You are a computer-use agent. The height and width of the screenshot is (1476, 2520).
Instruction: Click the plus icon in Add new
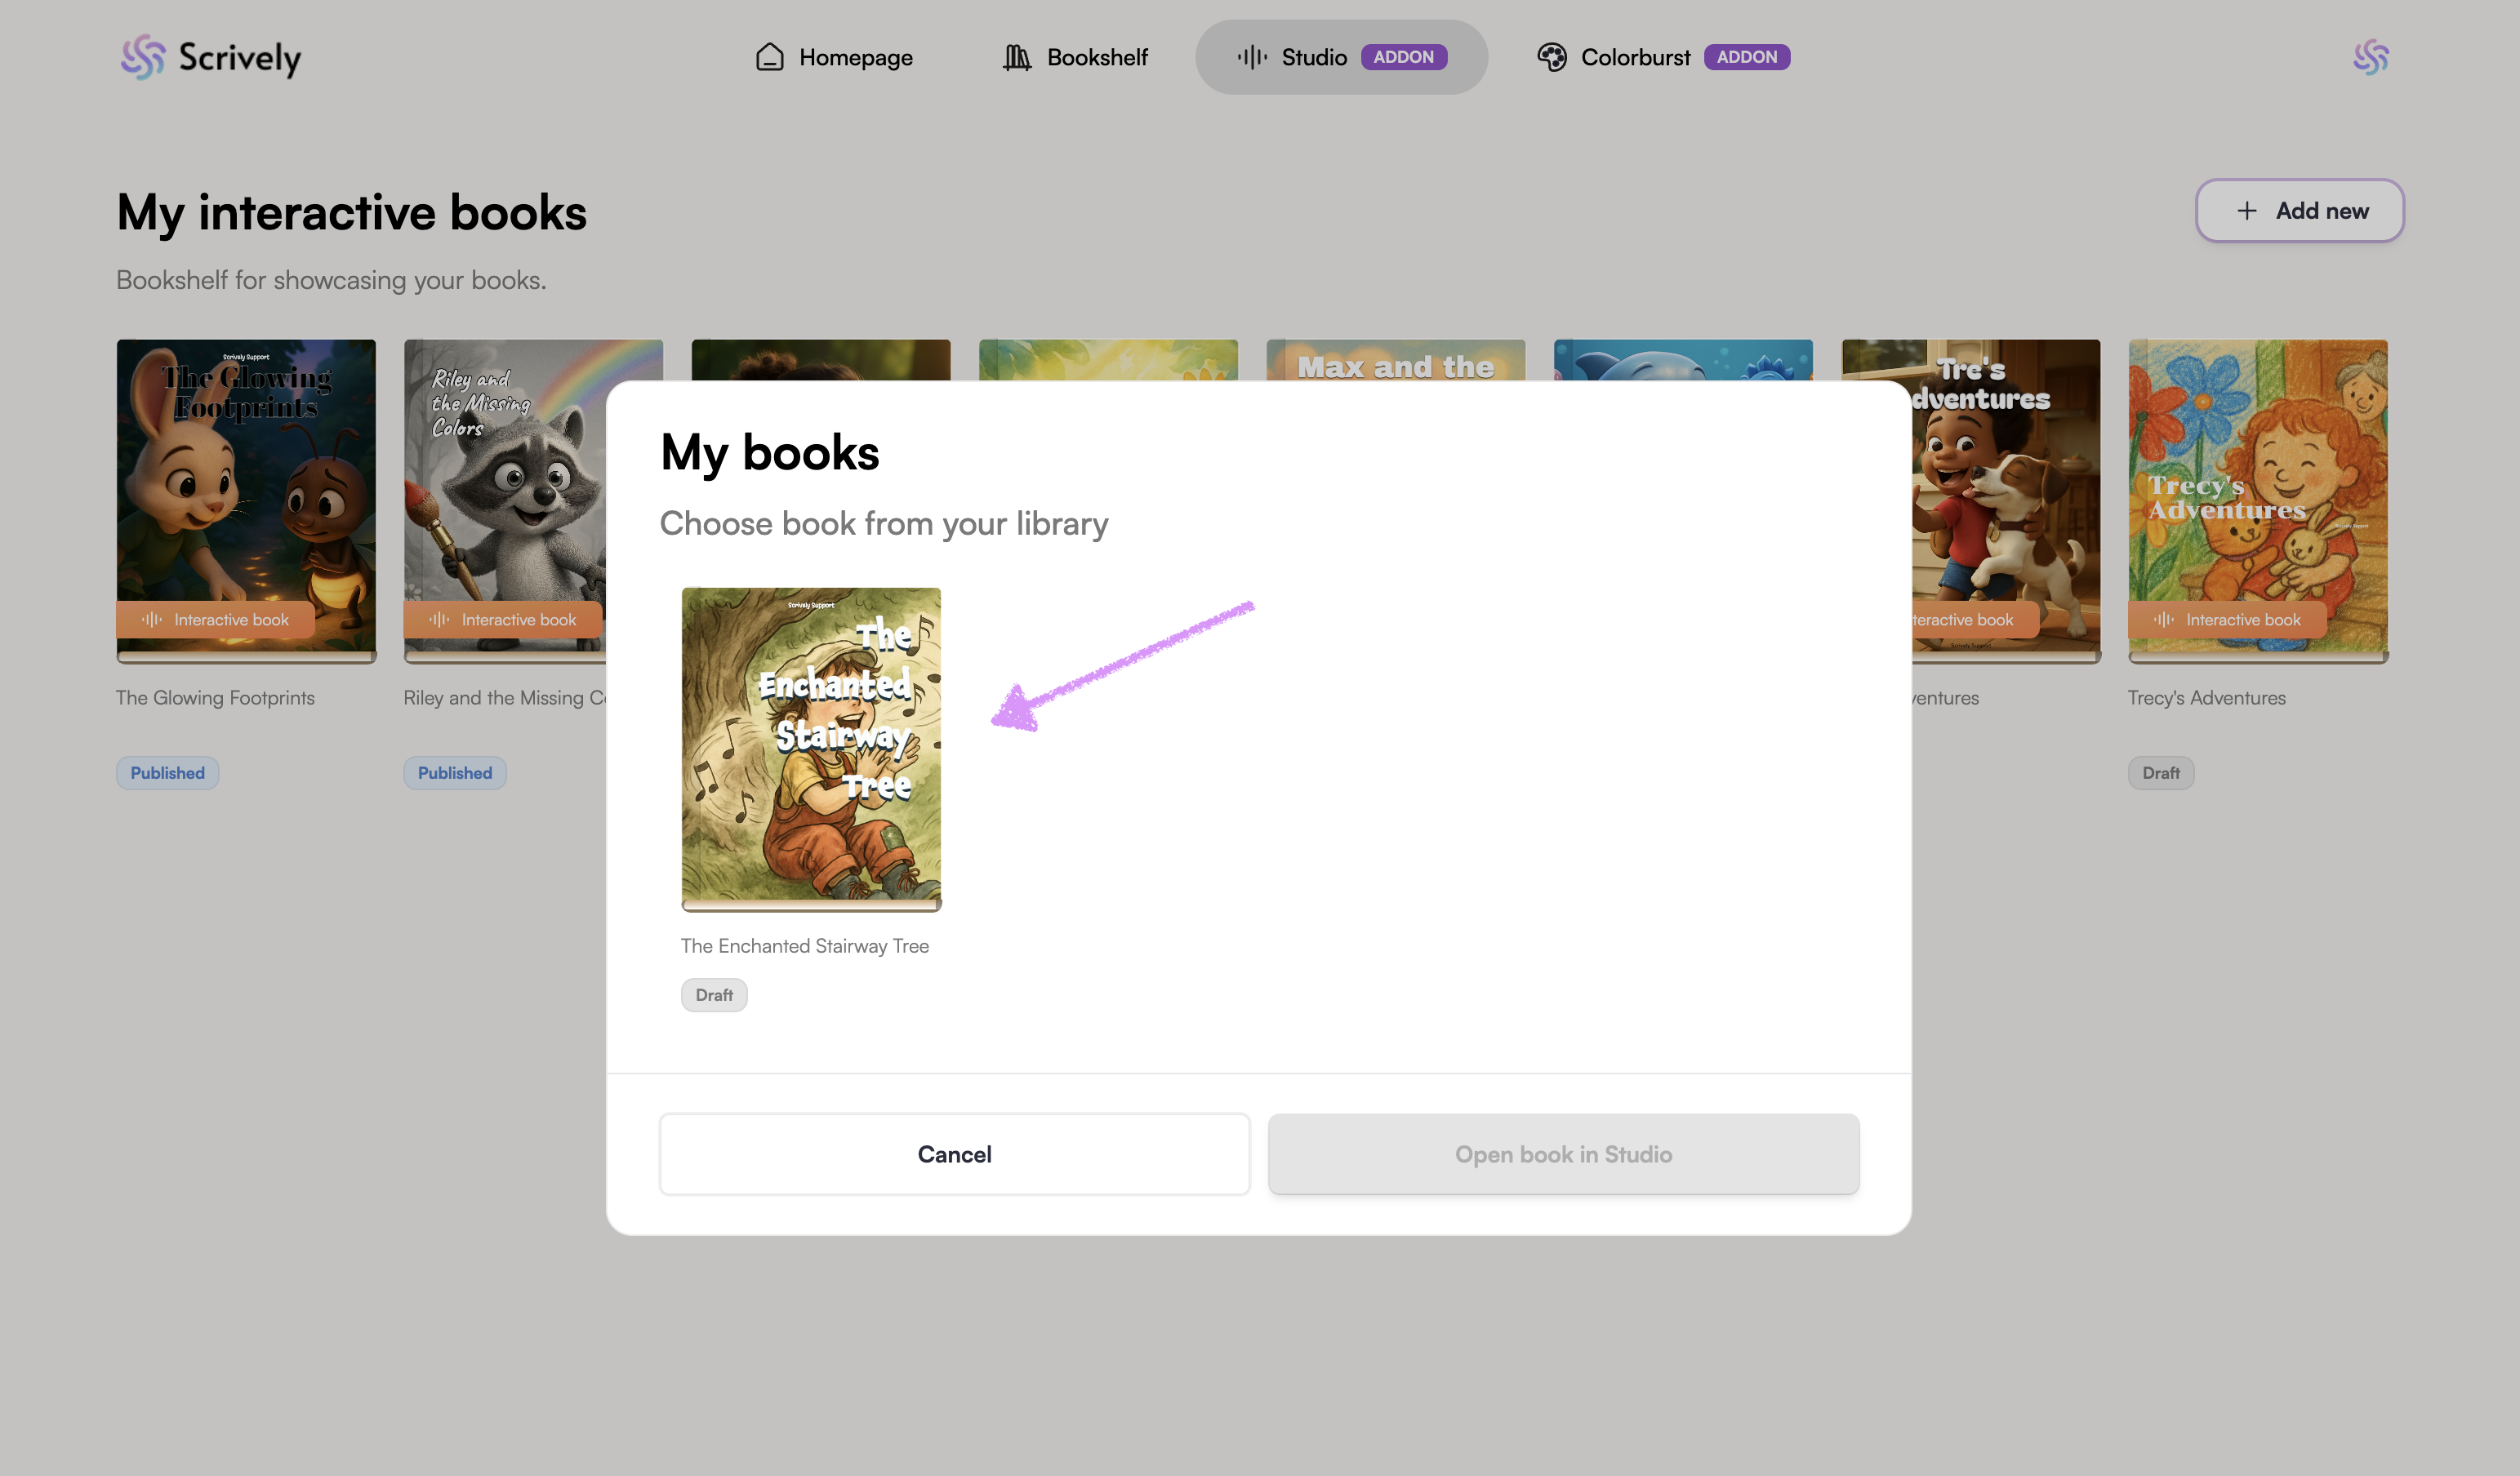click(x=2247, y=211)
